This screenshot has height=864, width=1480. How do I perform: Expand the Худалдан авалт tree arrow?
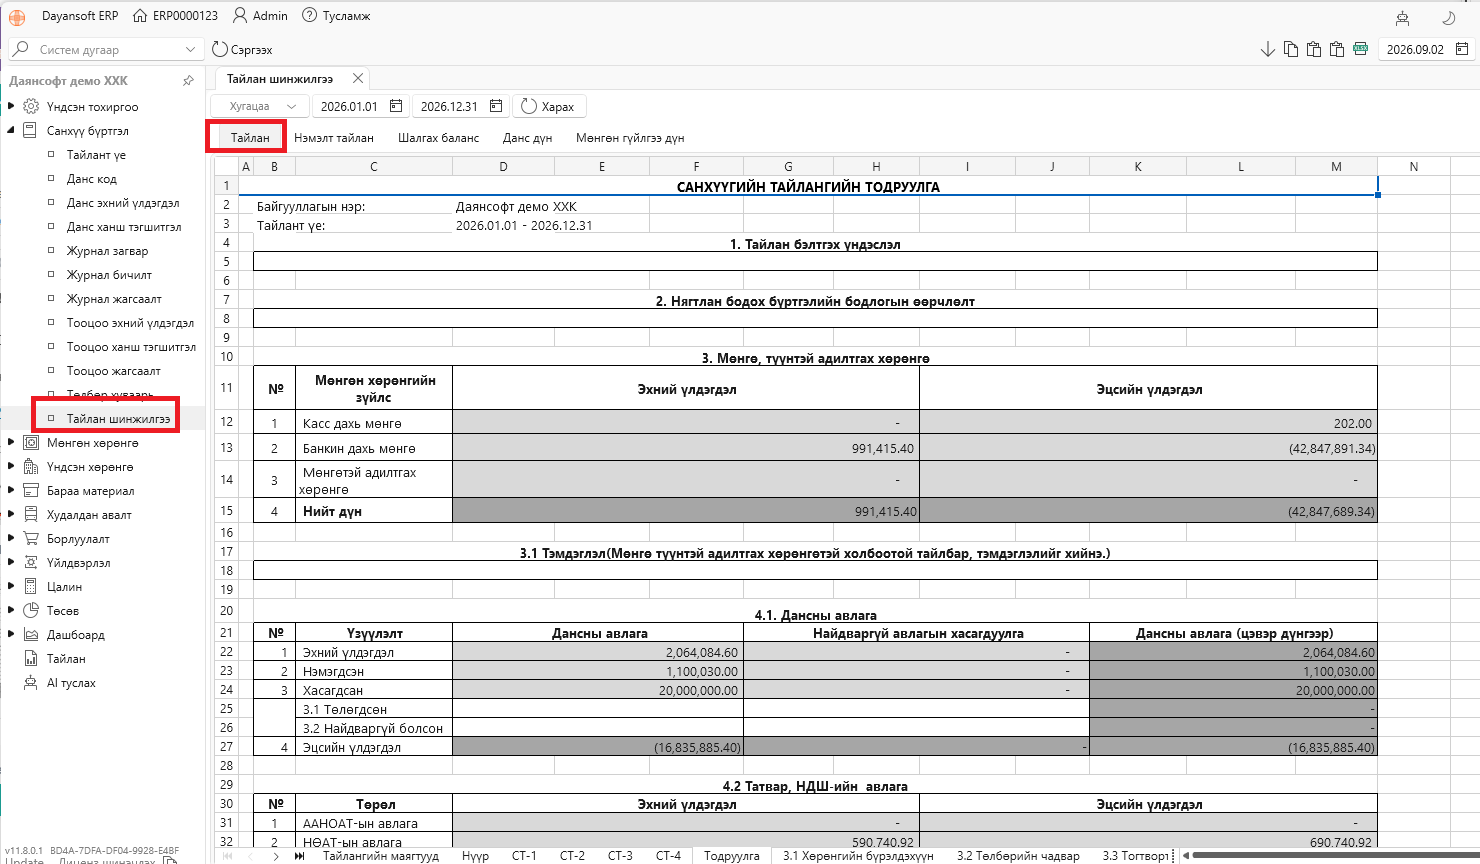pos(11,514)
